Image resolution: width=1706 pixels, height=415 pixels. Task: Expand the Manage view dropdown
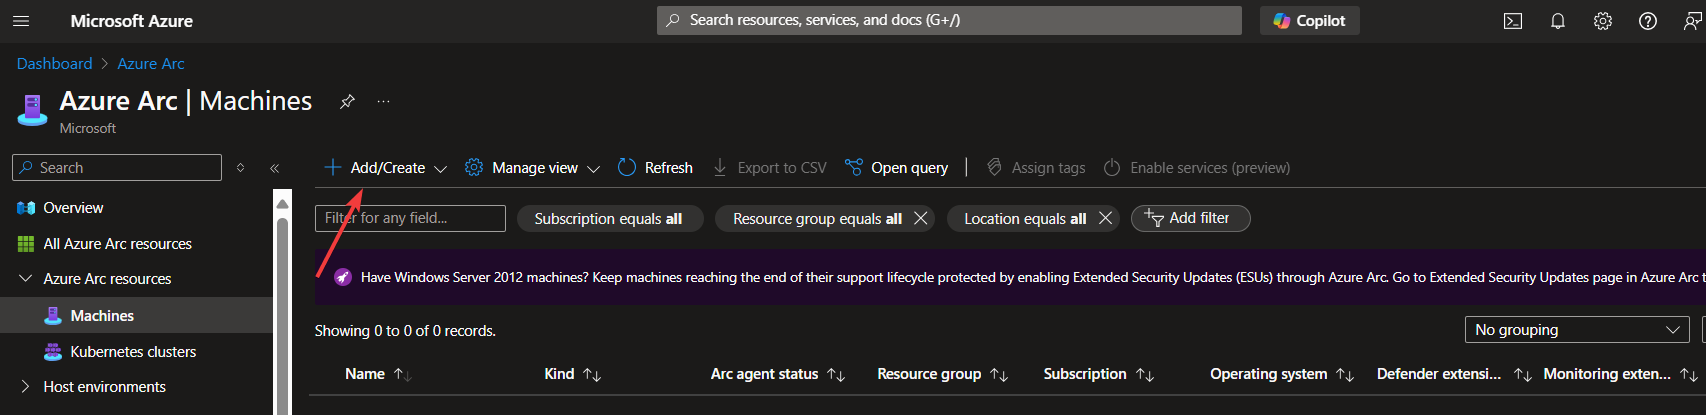[x=533, y=168]
